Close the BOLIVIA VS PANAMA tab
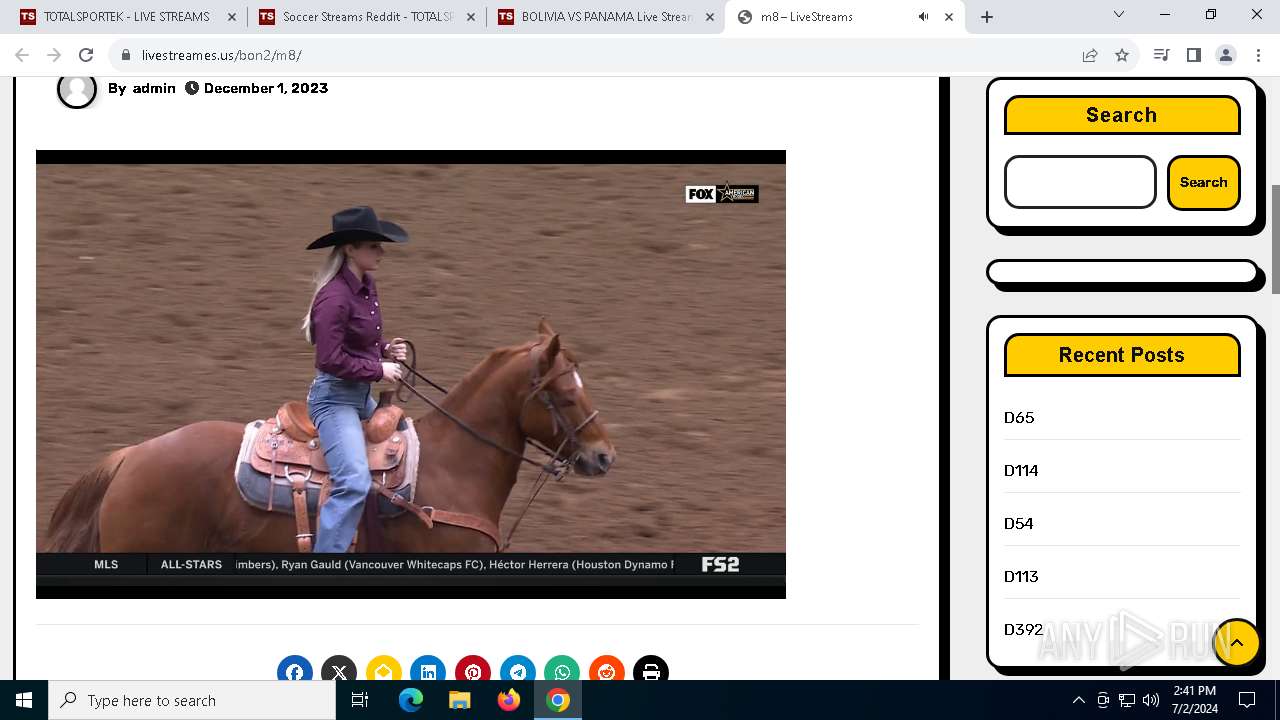 coord(709,17)
